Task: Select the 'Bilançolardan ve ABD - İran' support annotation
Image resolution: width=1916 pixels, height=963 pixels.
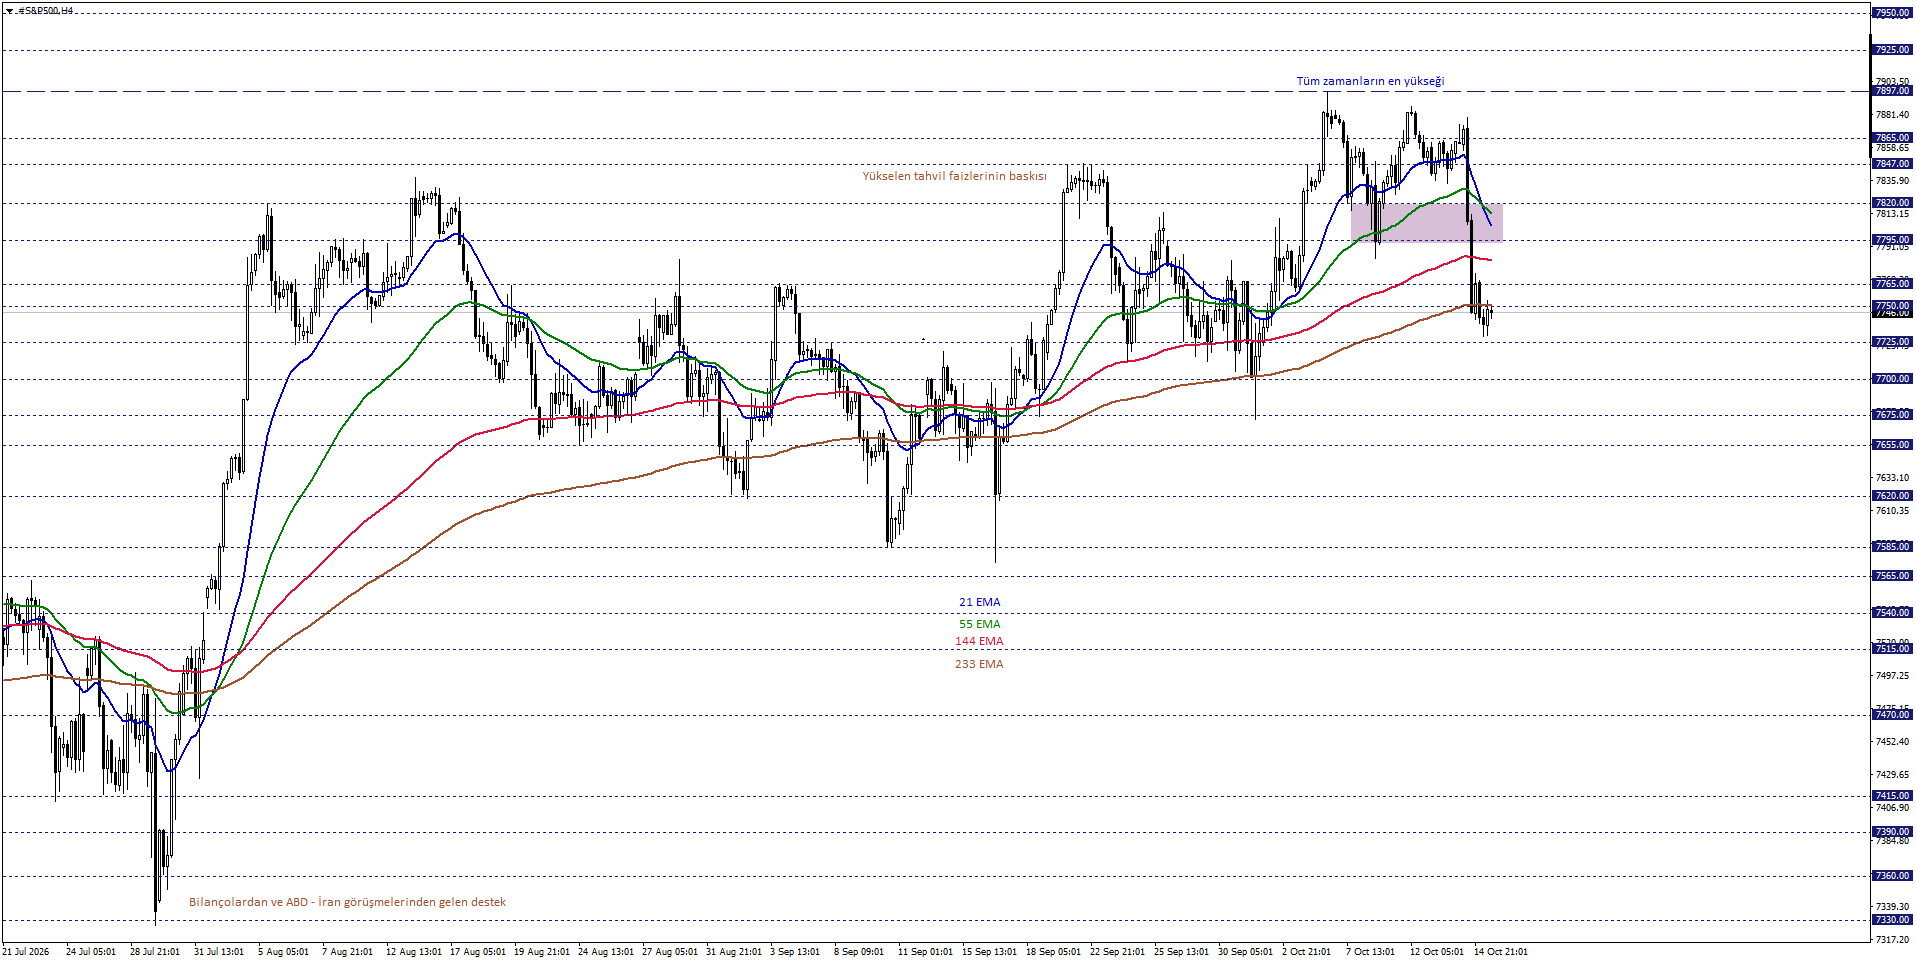Action: 347,902
